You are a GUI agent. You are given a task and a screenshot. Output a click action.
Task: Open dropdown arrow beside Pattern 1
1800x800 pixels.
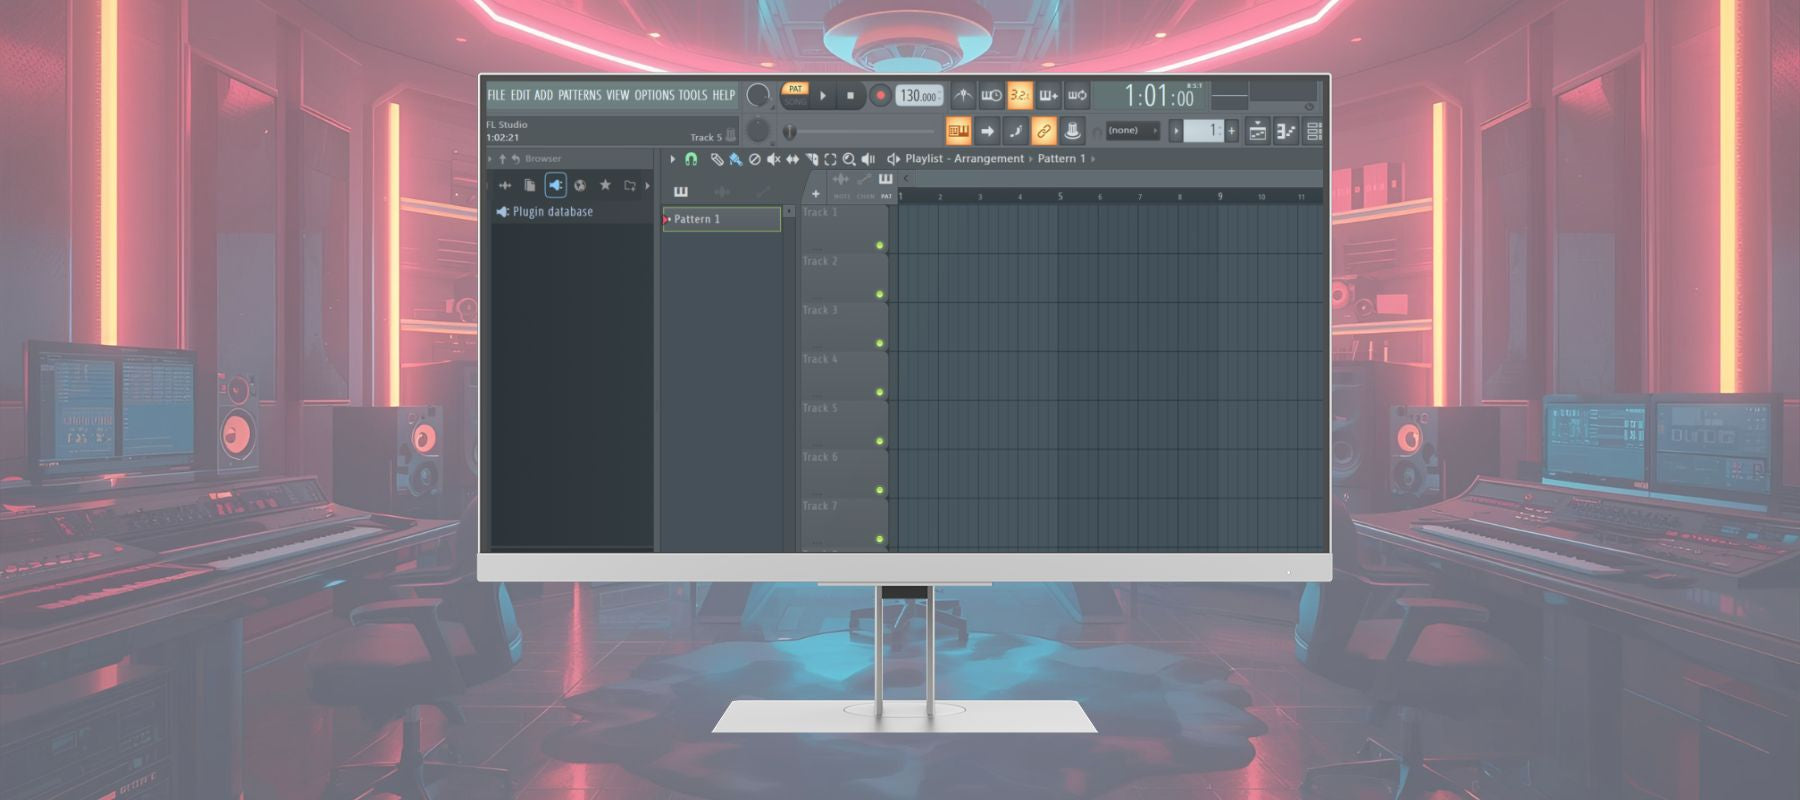coord(789,212)
